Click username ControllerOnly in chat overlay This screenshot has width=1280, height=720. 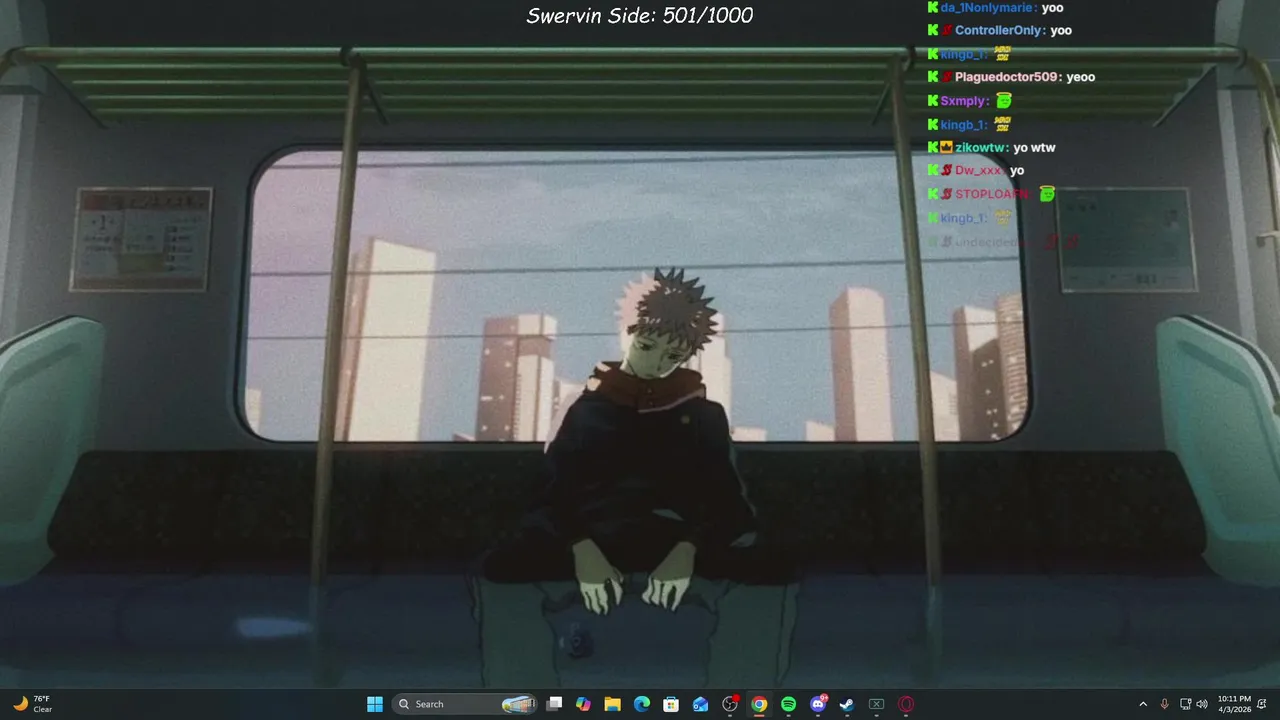pos(998,30)
